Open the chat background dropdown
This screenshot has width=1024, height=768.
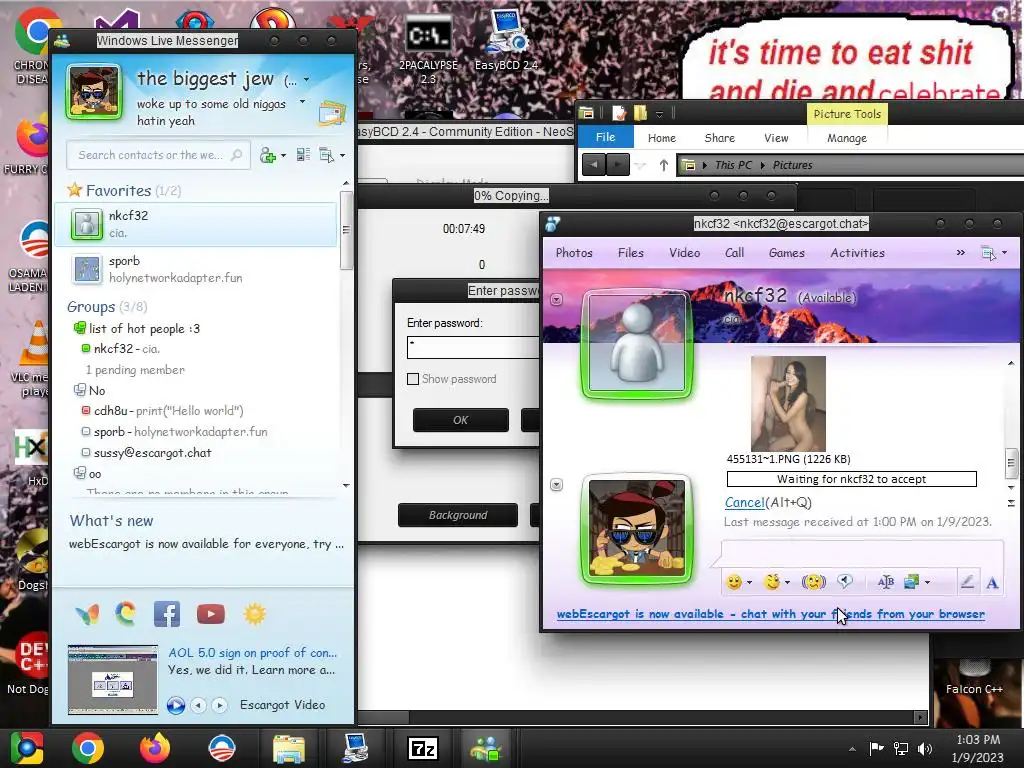(x=927, y=582)
